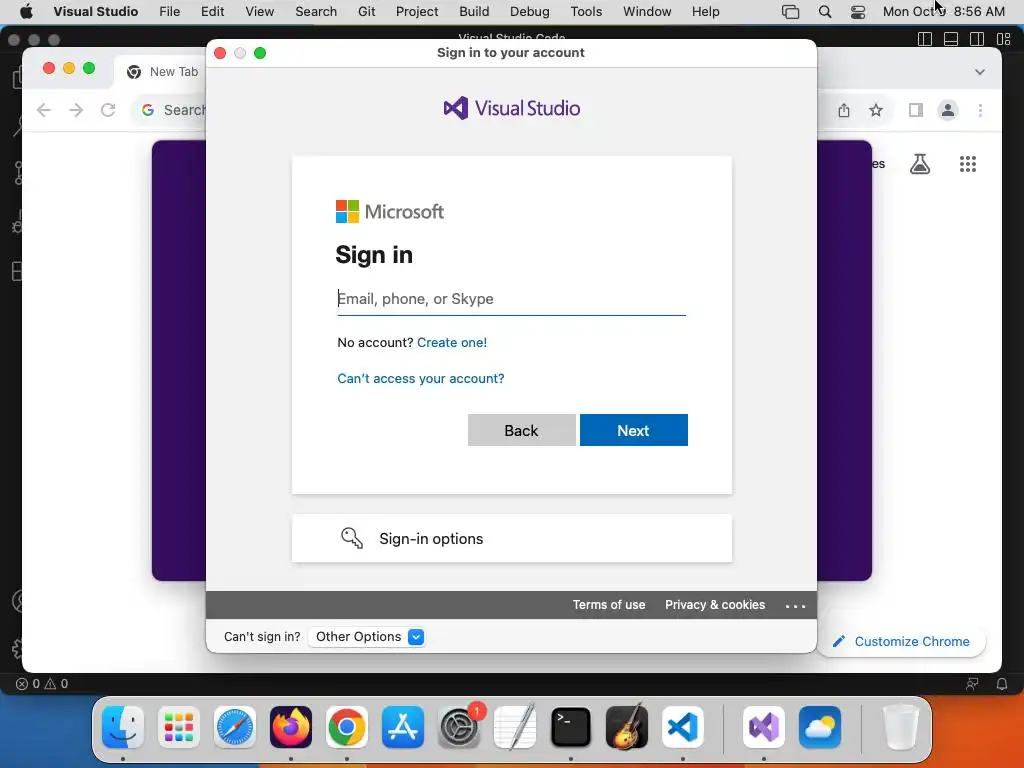The image size is (1024, 768).
Task: Open the Edit menu
Action: point(212,11)
